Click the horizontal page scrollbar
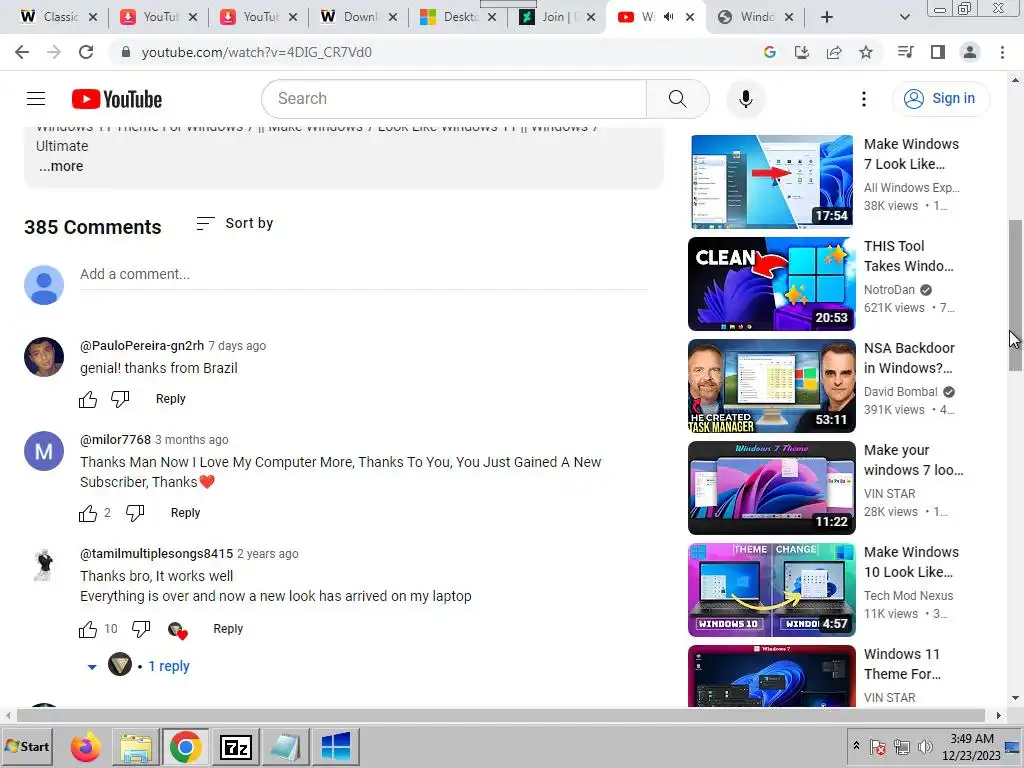The image size is (1024, 768). 500,715
